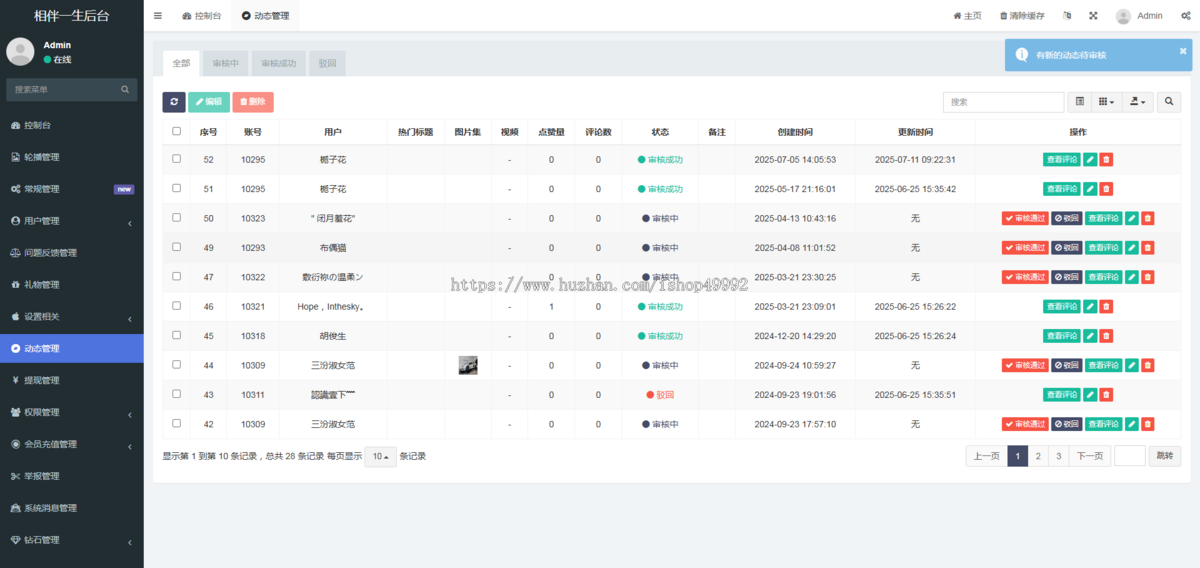The height and width of the screenshot is (568, 1200).
Task: Click 审核通过 button for row 50
Action: (1025, 218)
